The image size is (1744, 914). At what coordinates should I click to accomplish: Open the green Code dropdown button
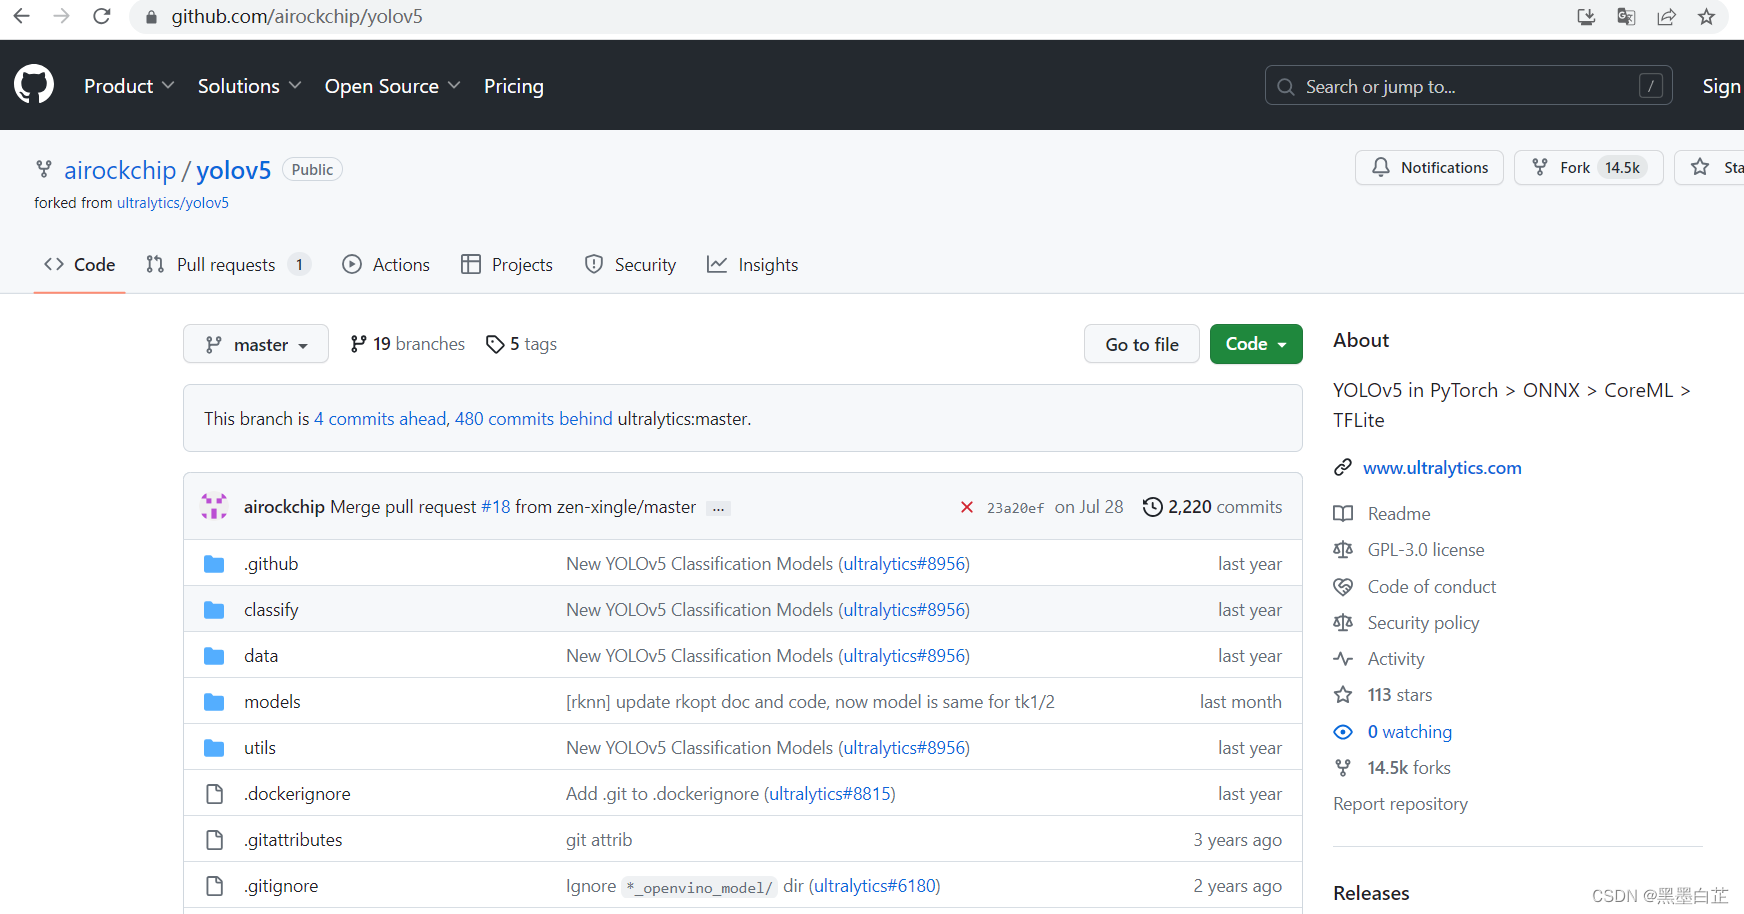(1256, 344)
